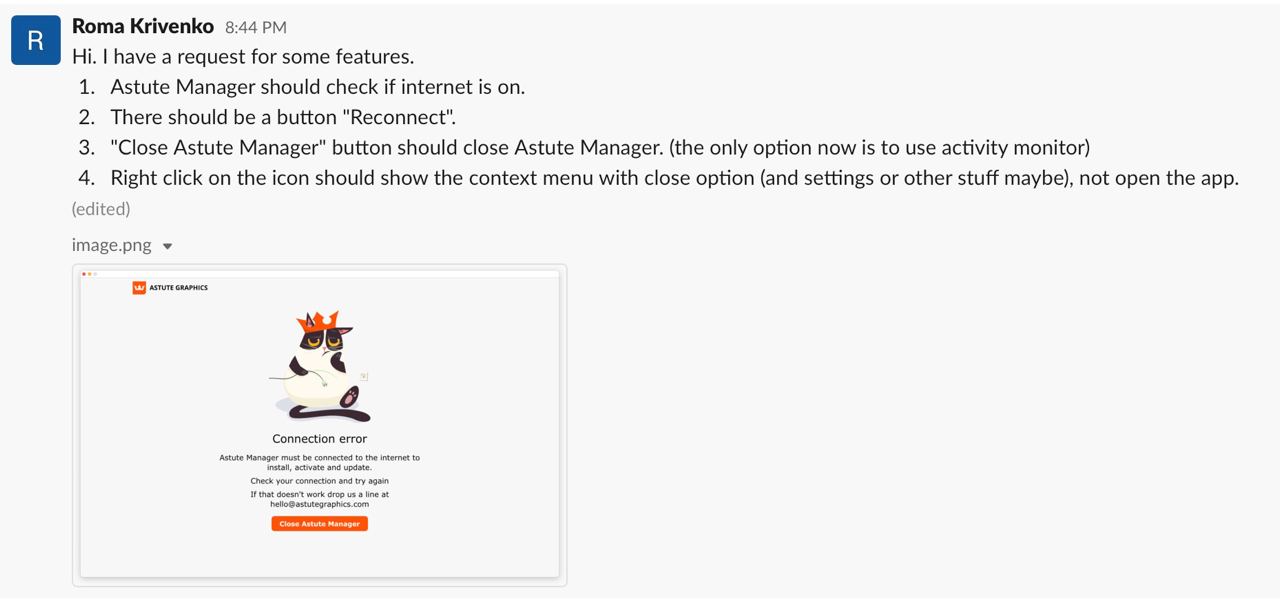The image size is (1280, 615).
Task: Click list item about checking internet
Action: click(317, 87)
